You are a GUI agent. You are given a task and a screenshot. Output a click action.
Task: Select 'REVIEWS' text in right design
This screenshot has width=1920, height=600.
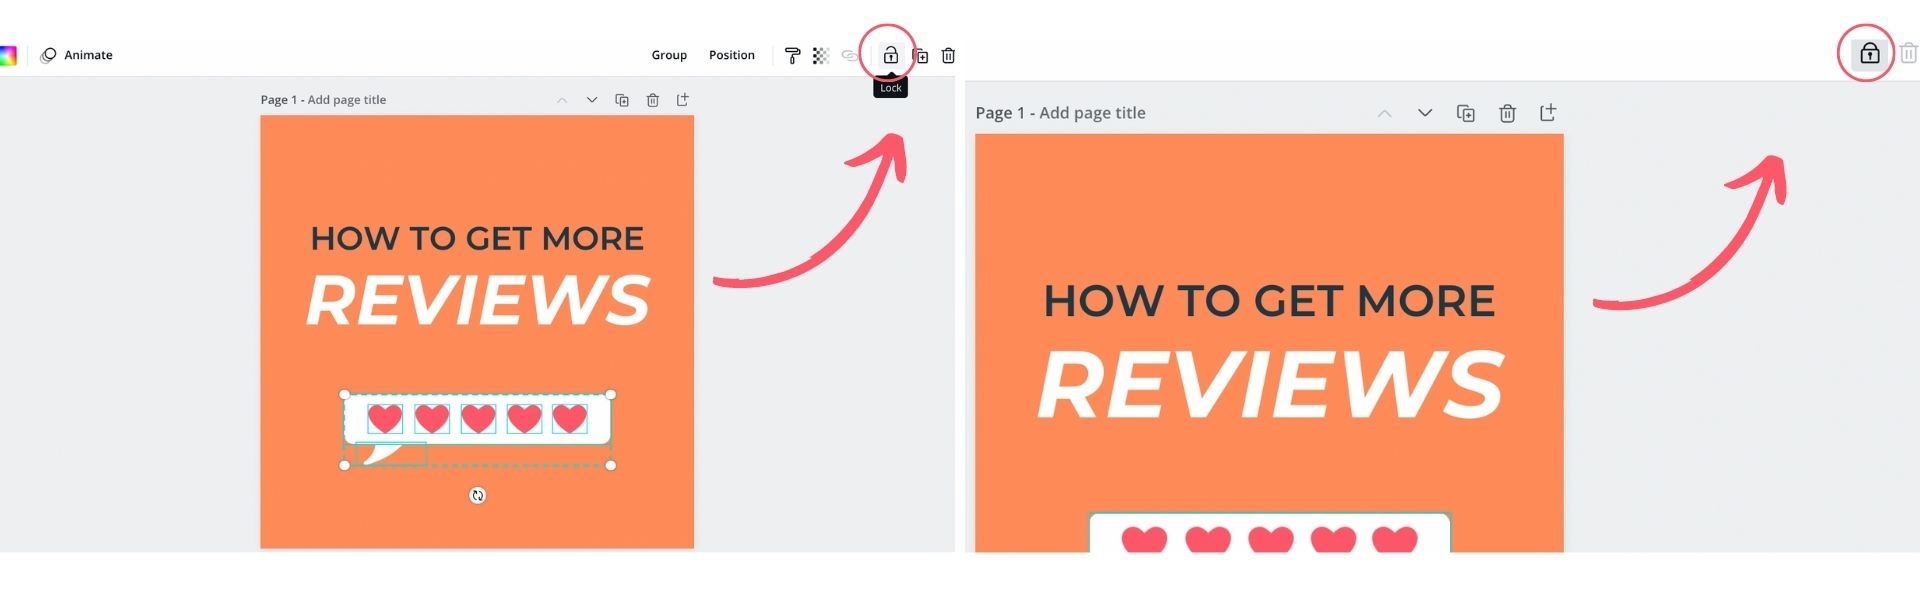pyautogui.click(x=1271, y=384)
